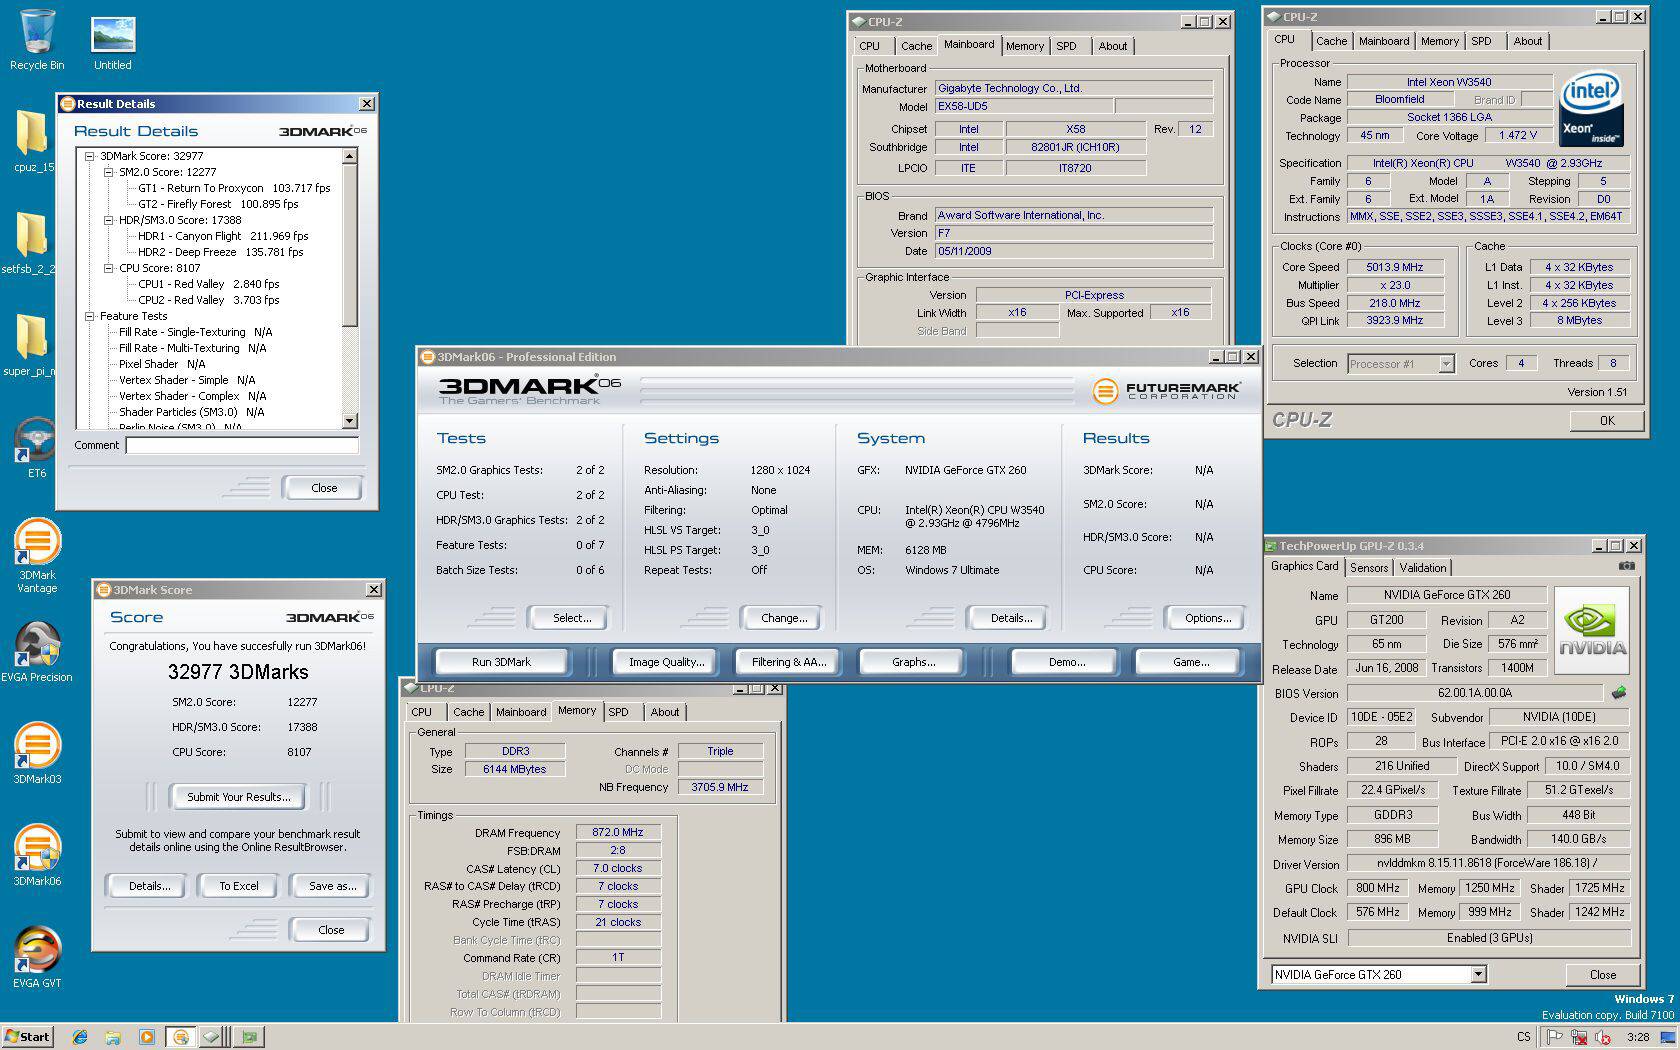1680x1050 pixels.
Task: Click the Demo button
Action: (1067, 662)
